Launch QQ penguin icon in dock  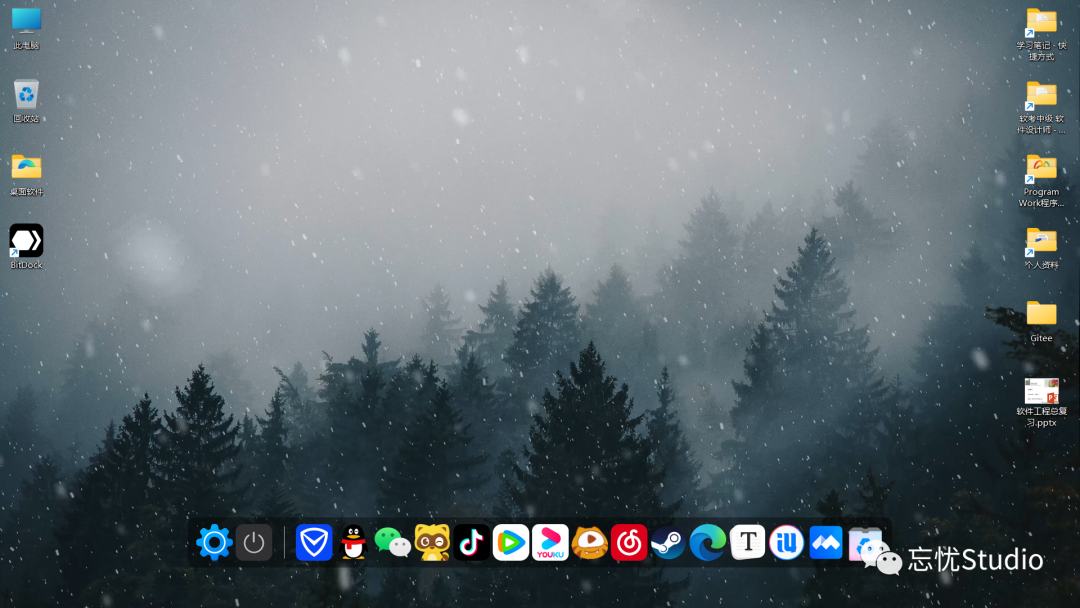point(353,543)
